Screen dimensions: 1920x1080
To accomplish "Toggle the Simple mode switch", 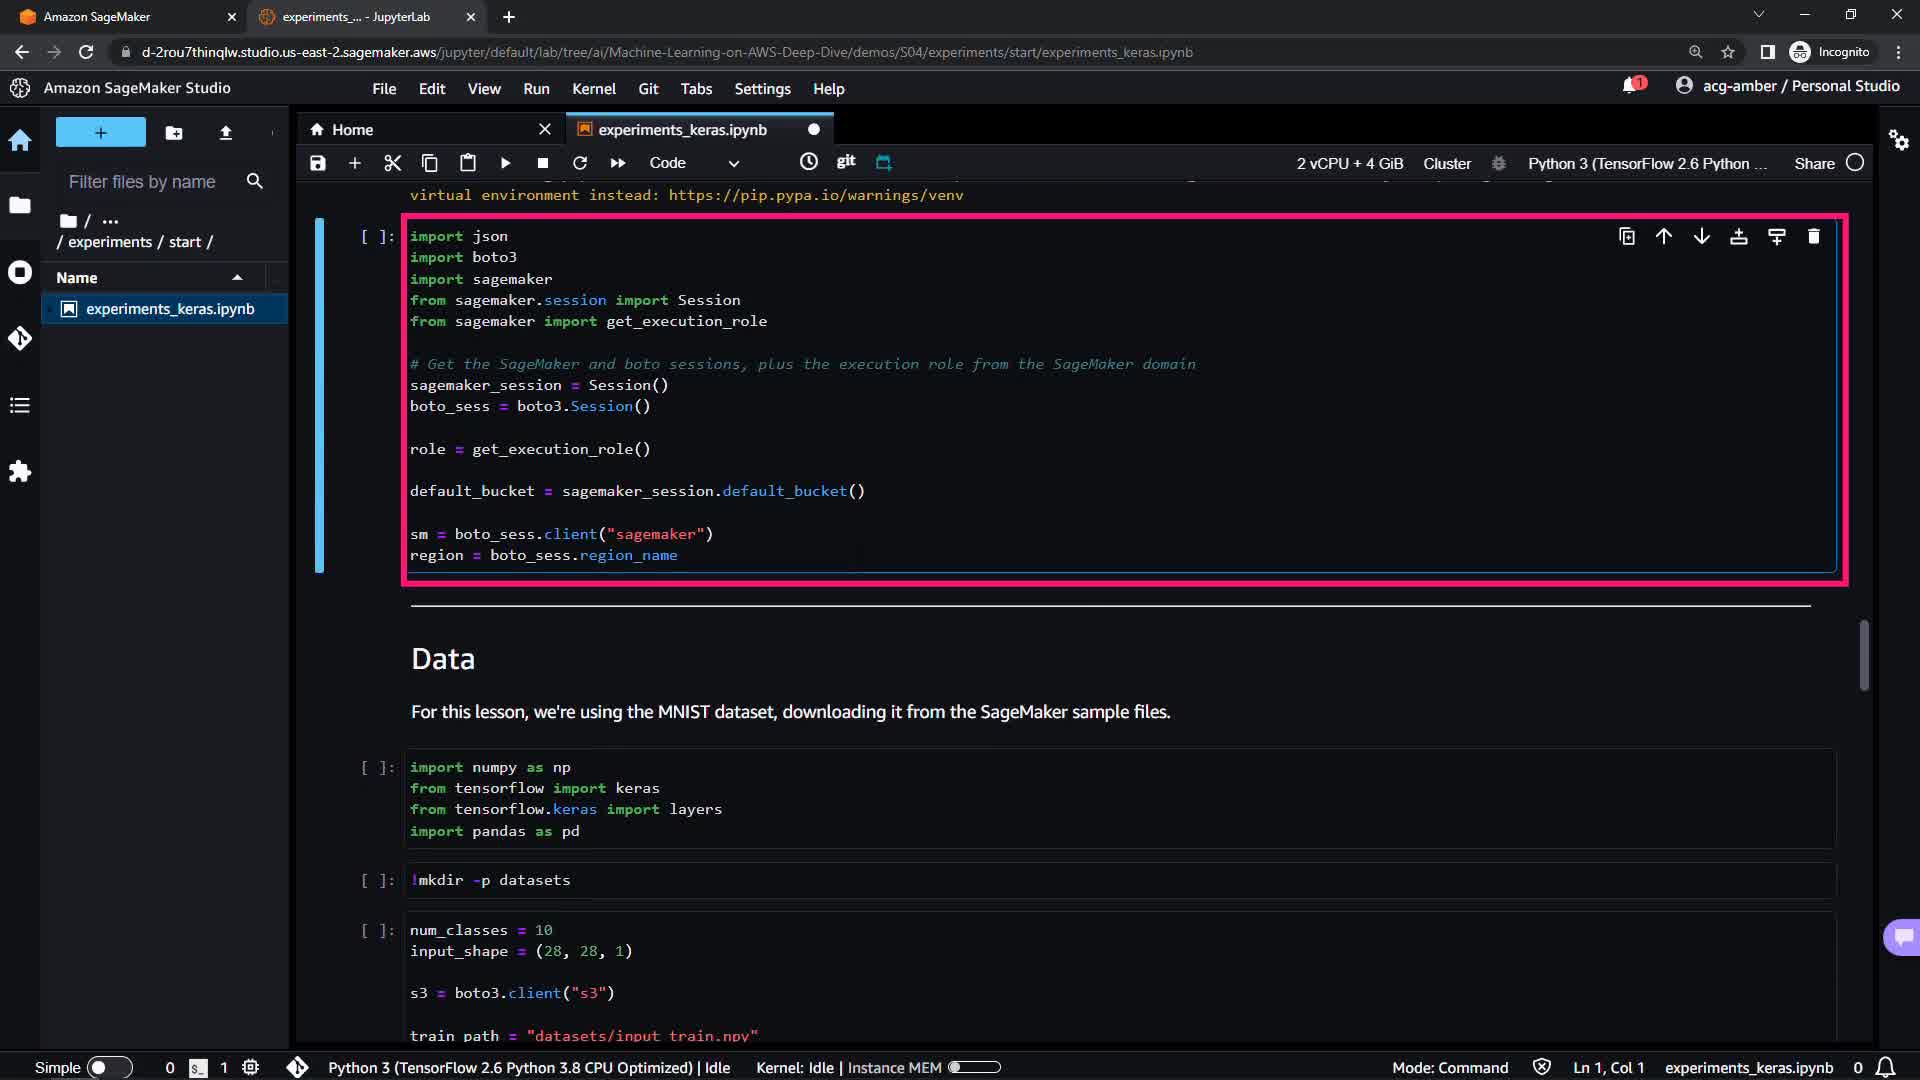I will click(x=109, y=1067).
